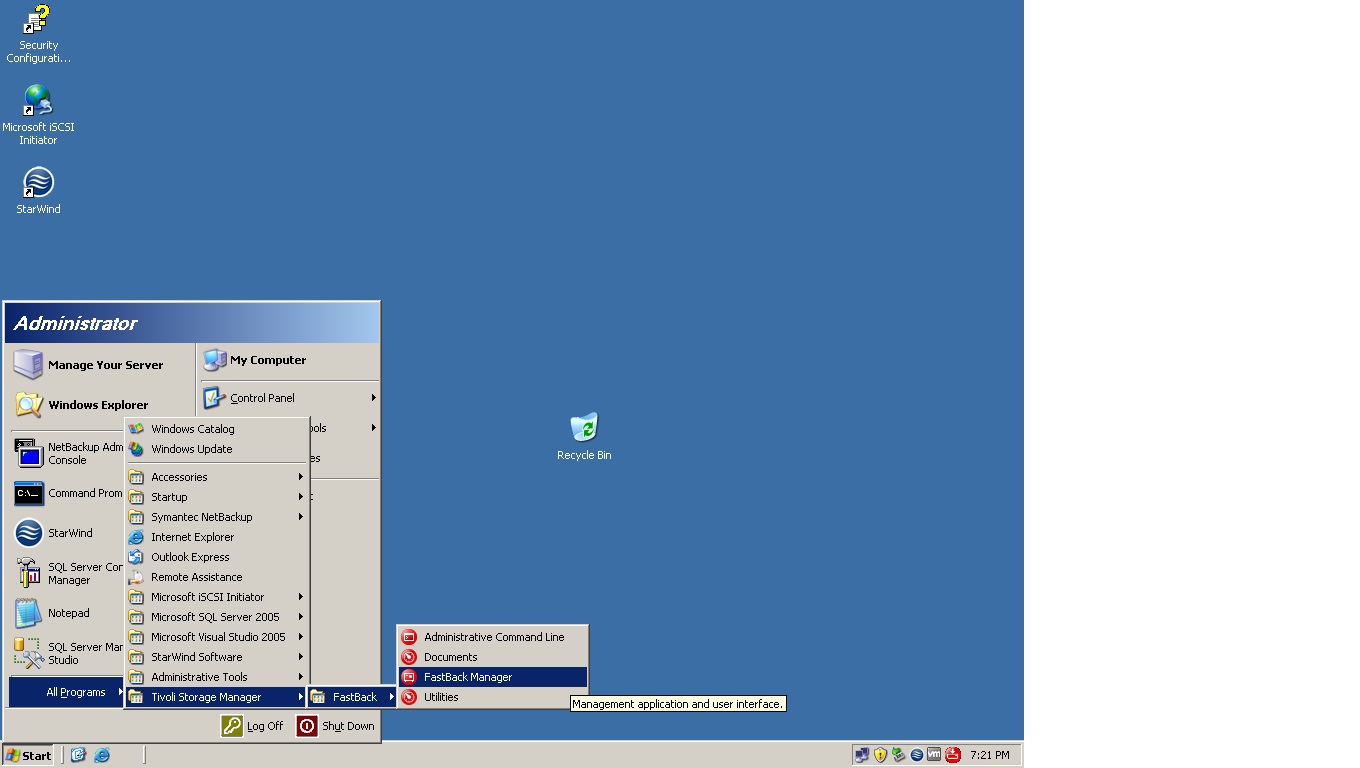Click Safely Remove Hardware tray icon
This screenshot has width=1360, height=768.
point(898,755)
